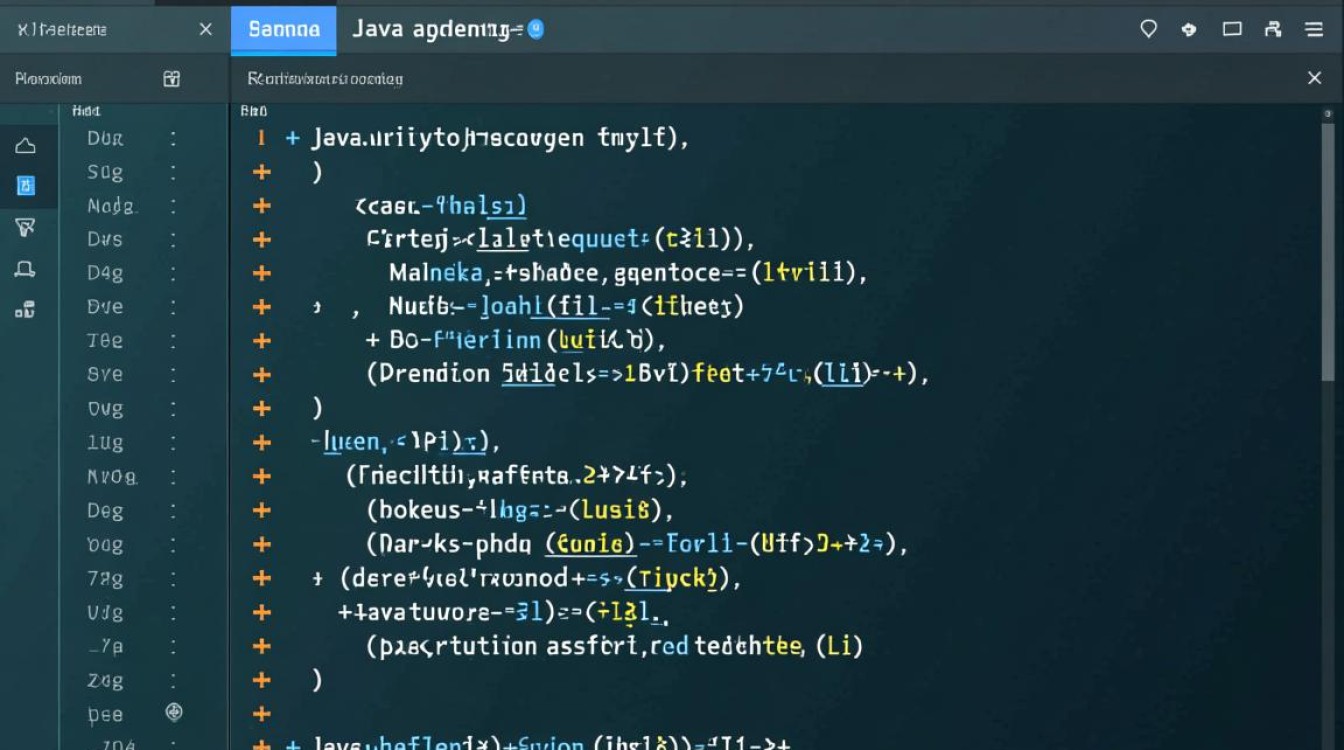Click the sync icon in the title bar
This screenshot has height=750, width=1344.
(1189, 29)
